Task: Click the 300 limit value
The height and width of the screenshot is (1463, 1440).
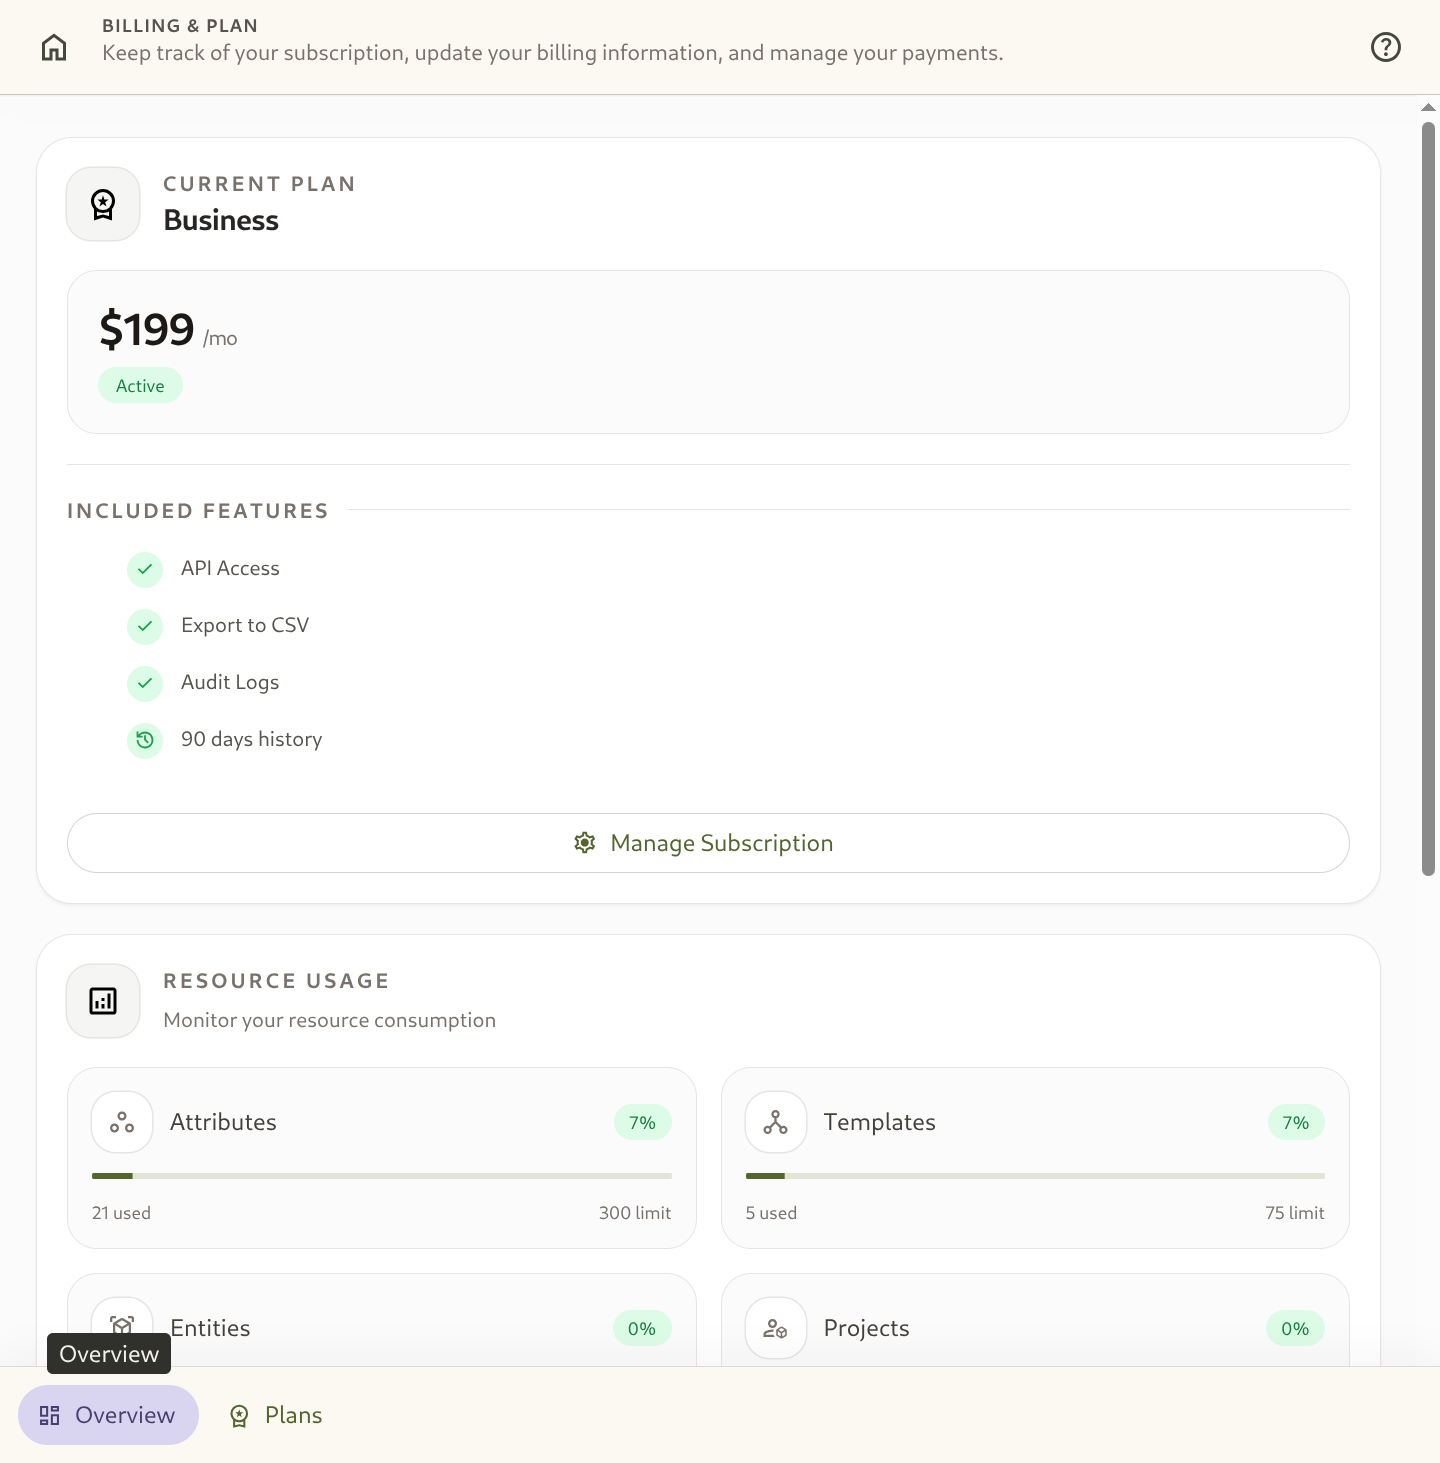Action: 635,1213
